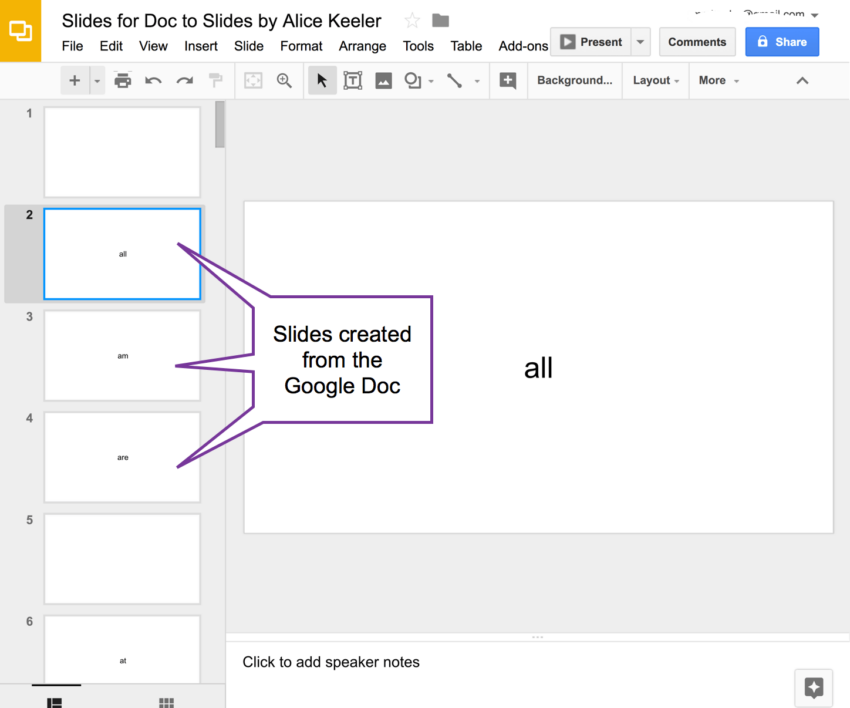The image size is (850, 708).
Task: Open the Format menu
Action: [301, 46]
